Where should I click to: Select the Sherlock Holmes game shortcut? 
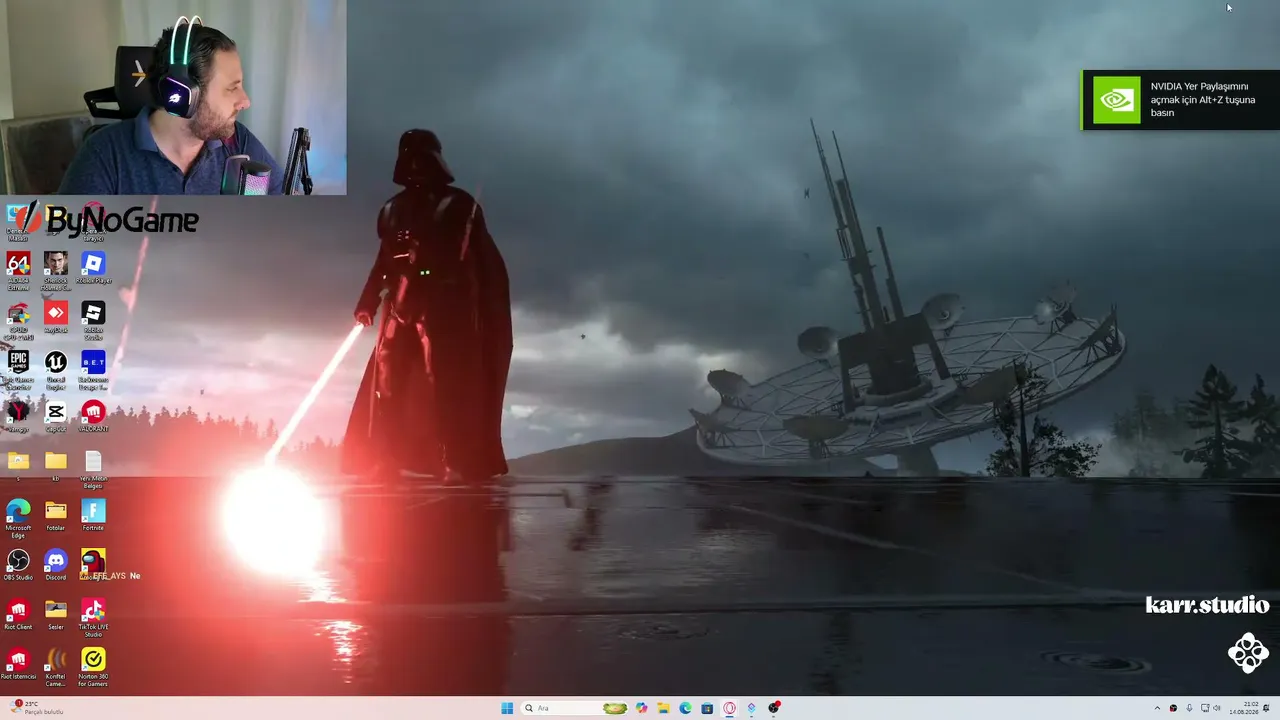pos(56,269)
